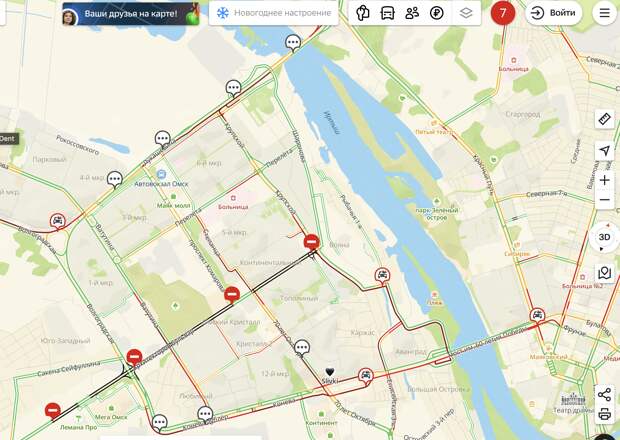Viewport: 620px width, 440px height.
Task: Log in with the Войти button
Action: click(554, 13)
